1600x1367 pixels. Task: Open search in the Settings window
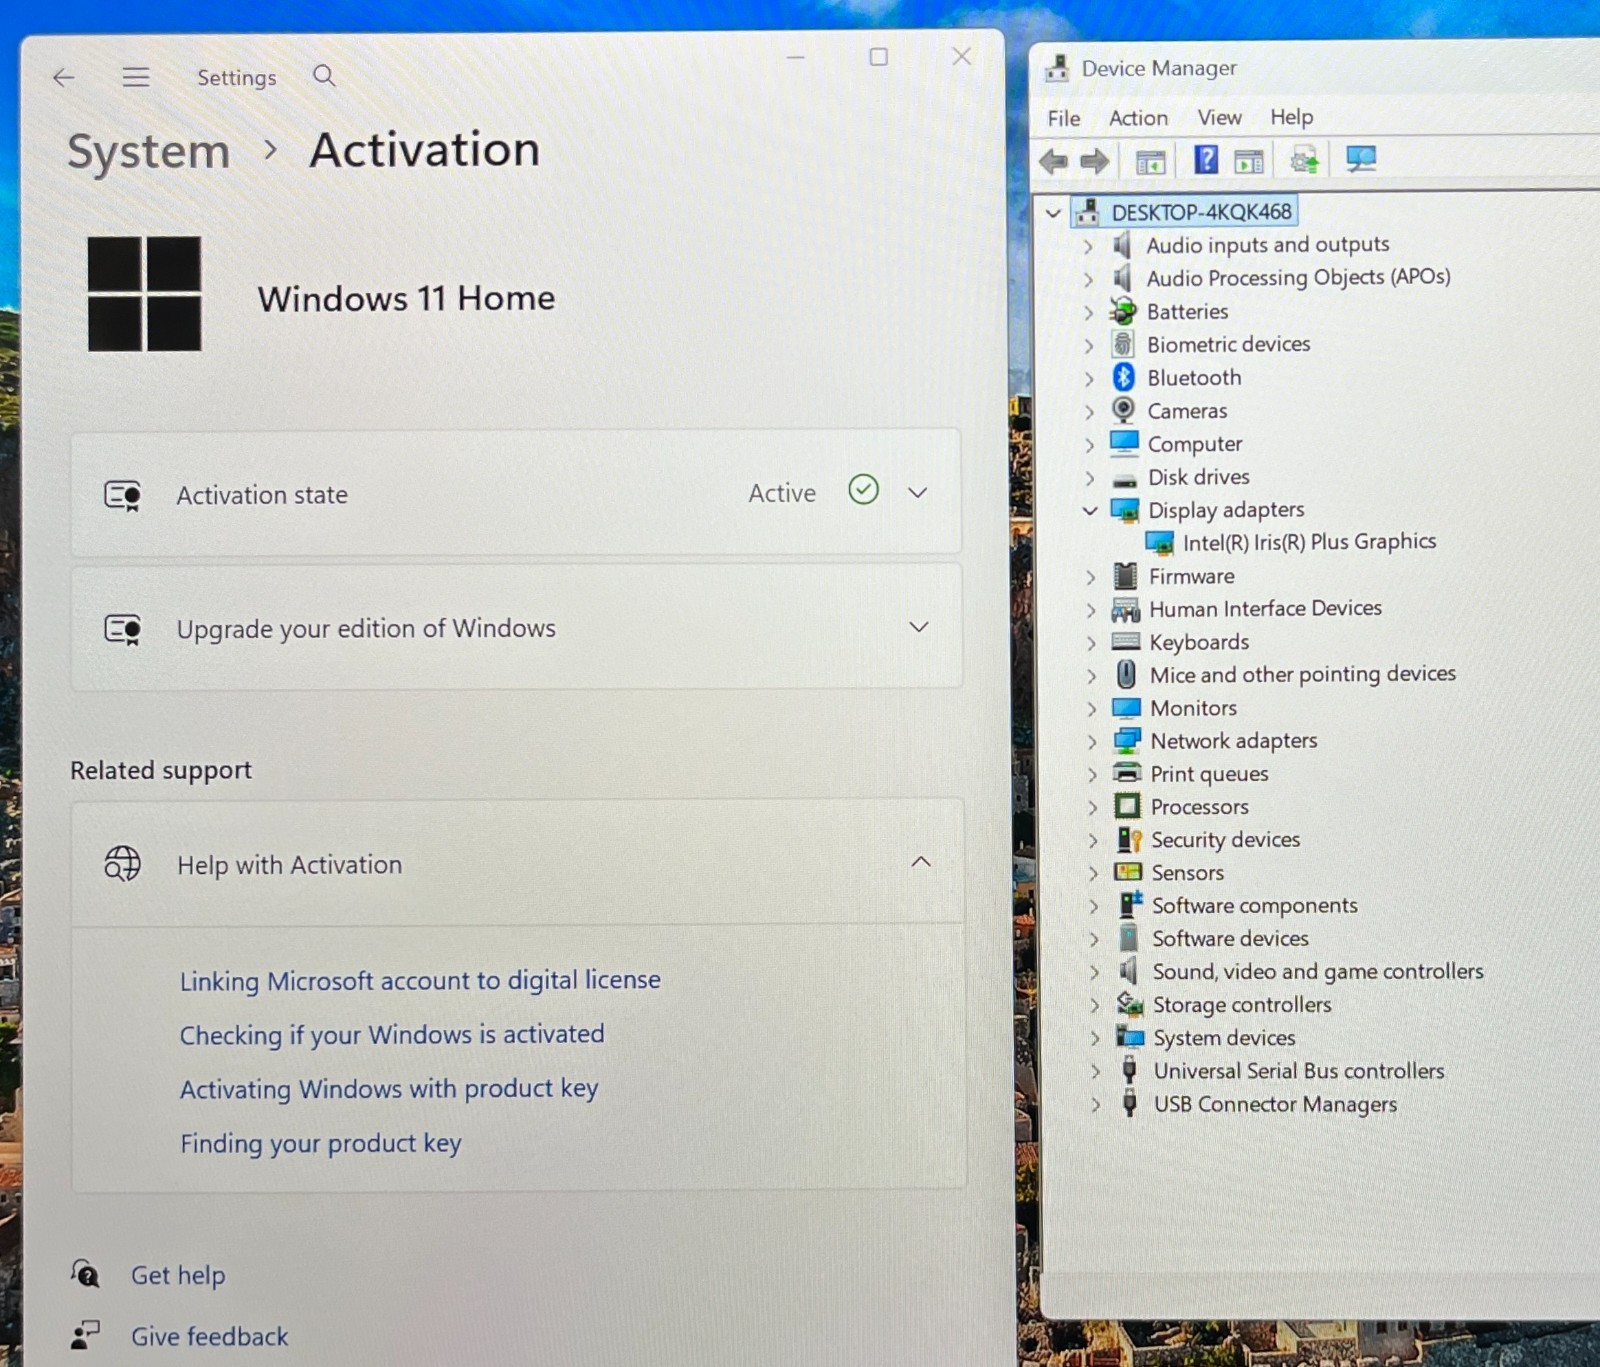click(x=324, y=76)
